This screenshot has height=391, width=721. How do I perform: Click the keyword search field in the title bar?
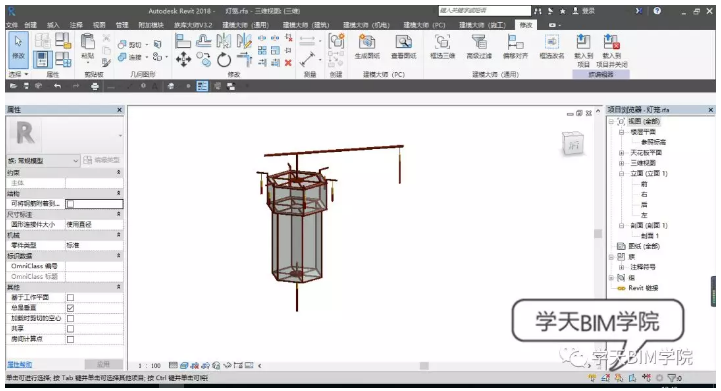click(484, 11)
